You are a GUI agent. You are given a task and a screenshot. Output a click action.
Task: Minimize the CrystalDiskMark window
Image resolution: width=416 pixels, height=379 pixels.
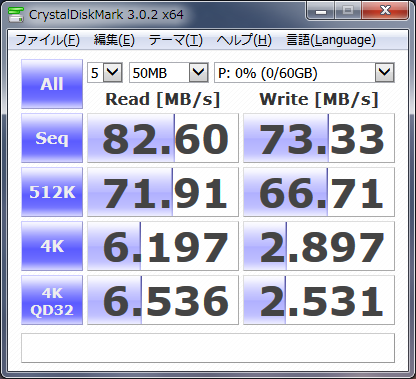pos(321,11)
